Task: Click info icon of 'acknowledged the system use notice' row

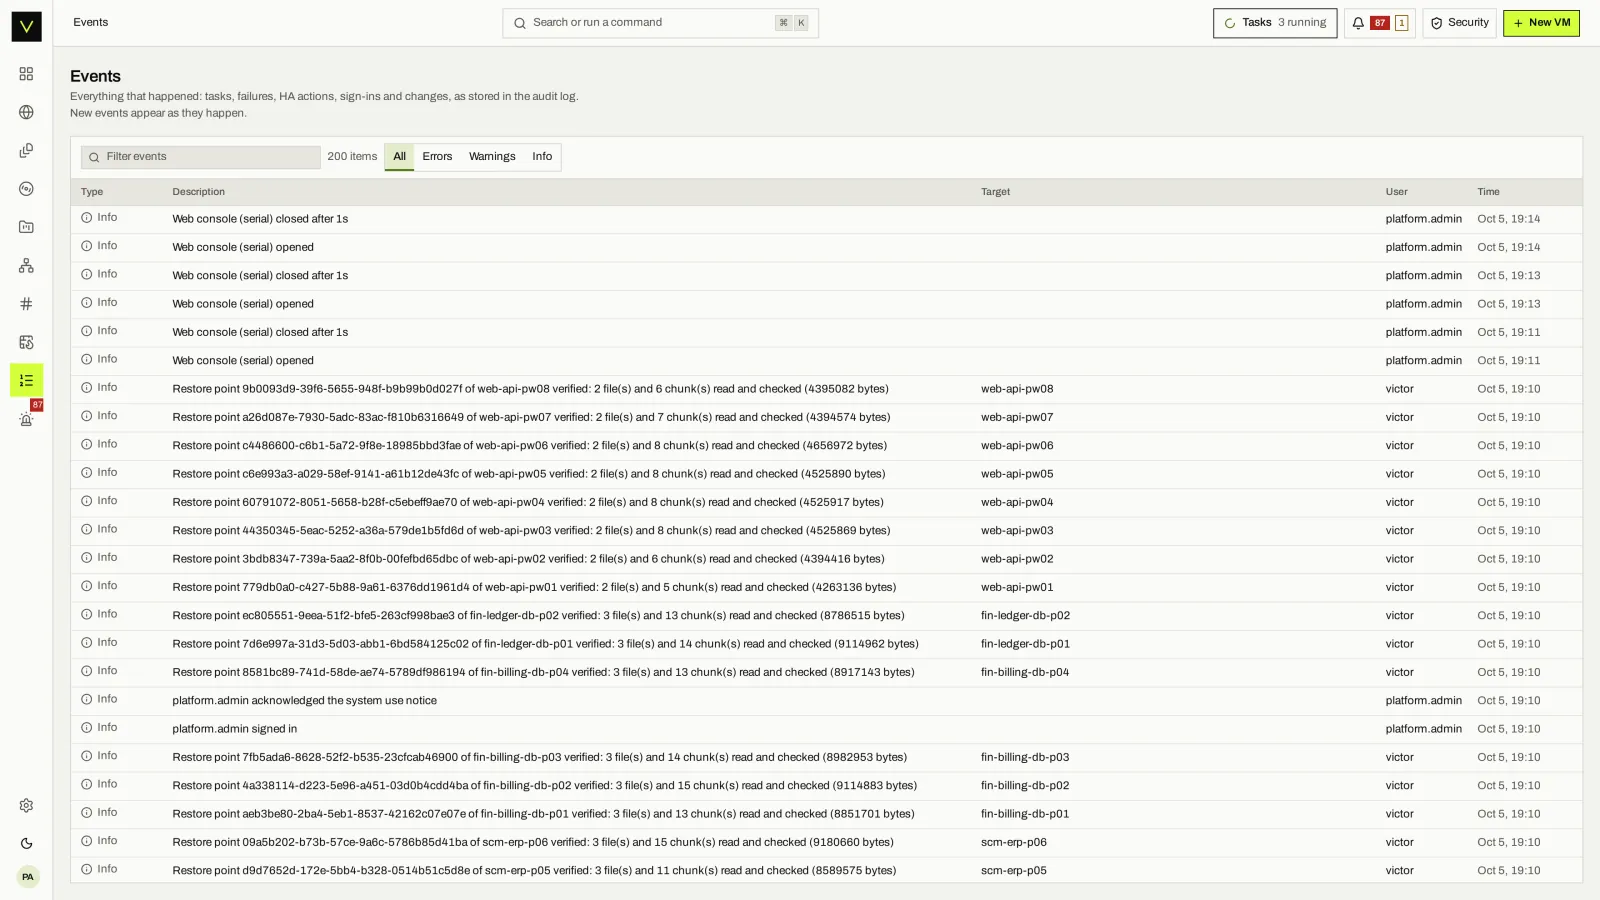Action: 87,700
